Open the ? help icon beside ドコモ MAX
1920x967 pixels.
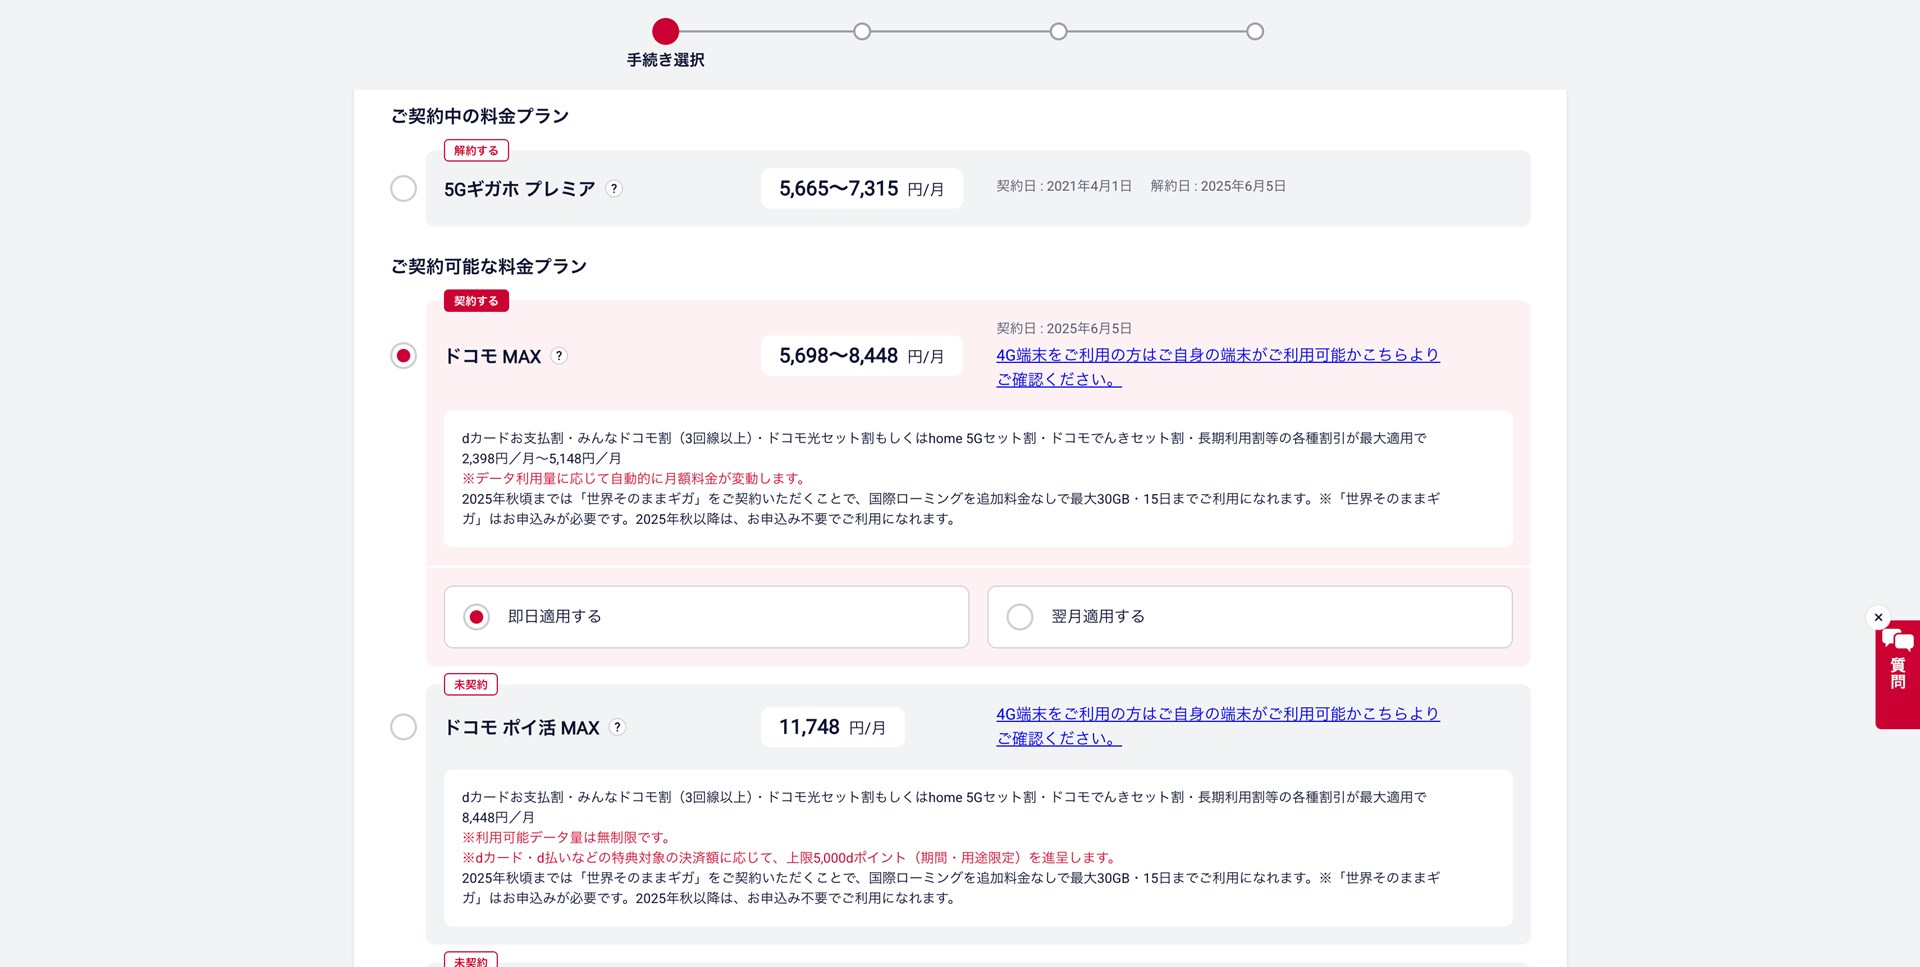click(559, 356)
